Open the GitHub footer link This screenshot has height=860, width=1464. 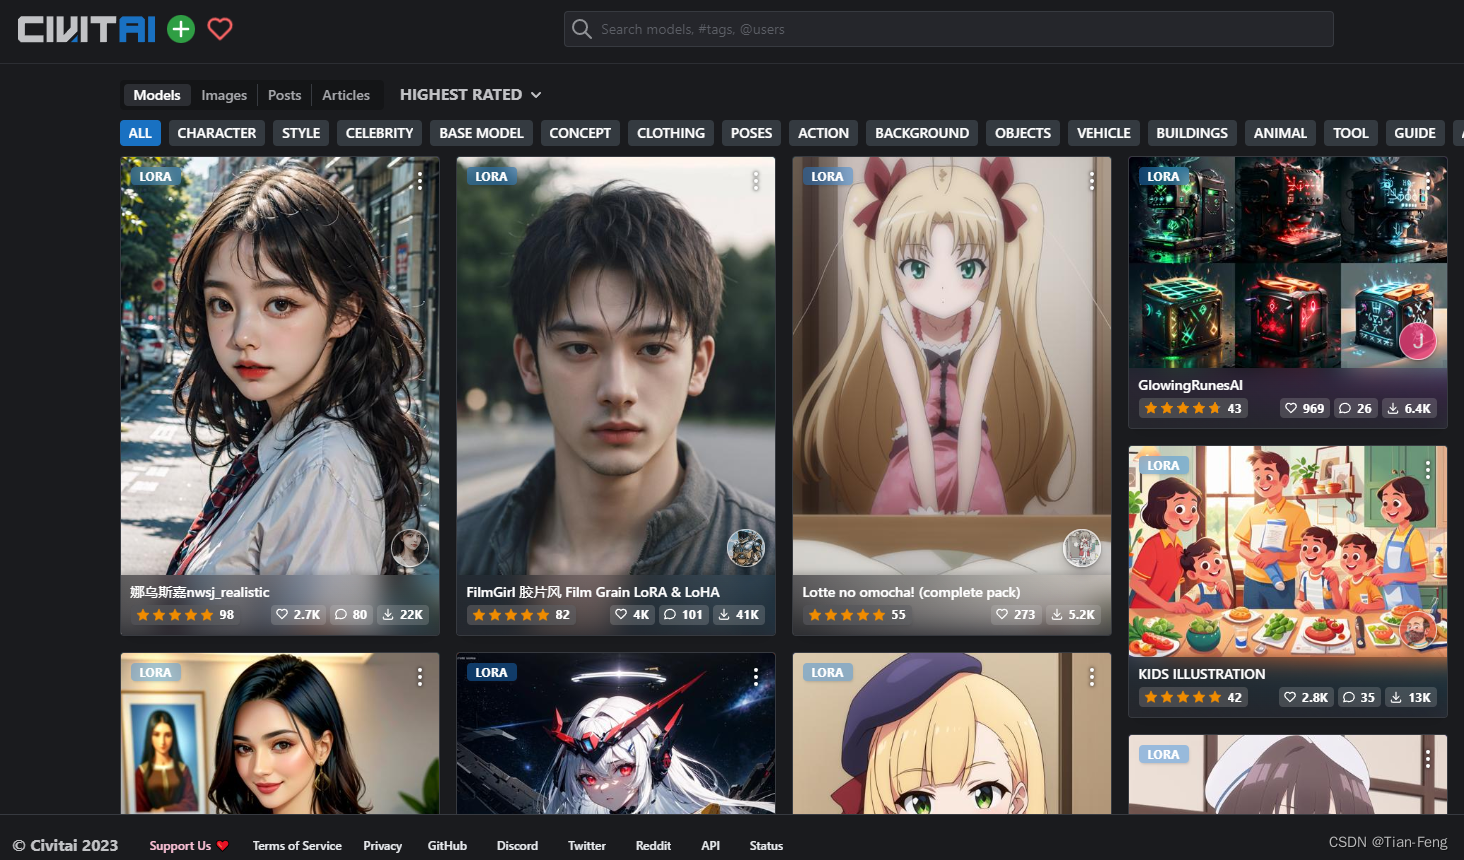(x=447, y=846)
